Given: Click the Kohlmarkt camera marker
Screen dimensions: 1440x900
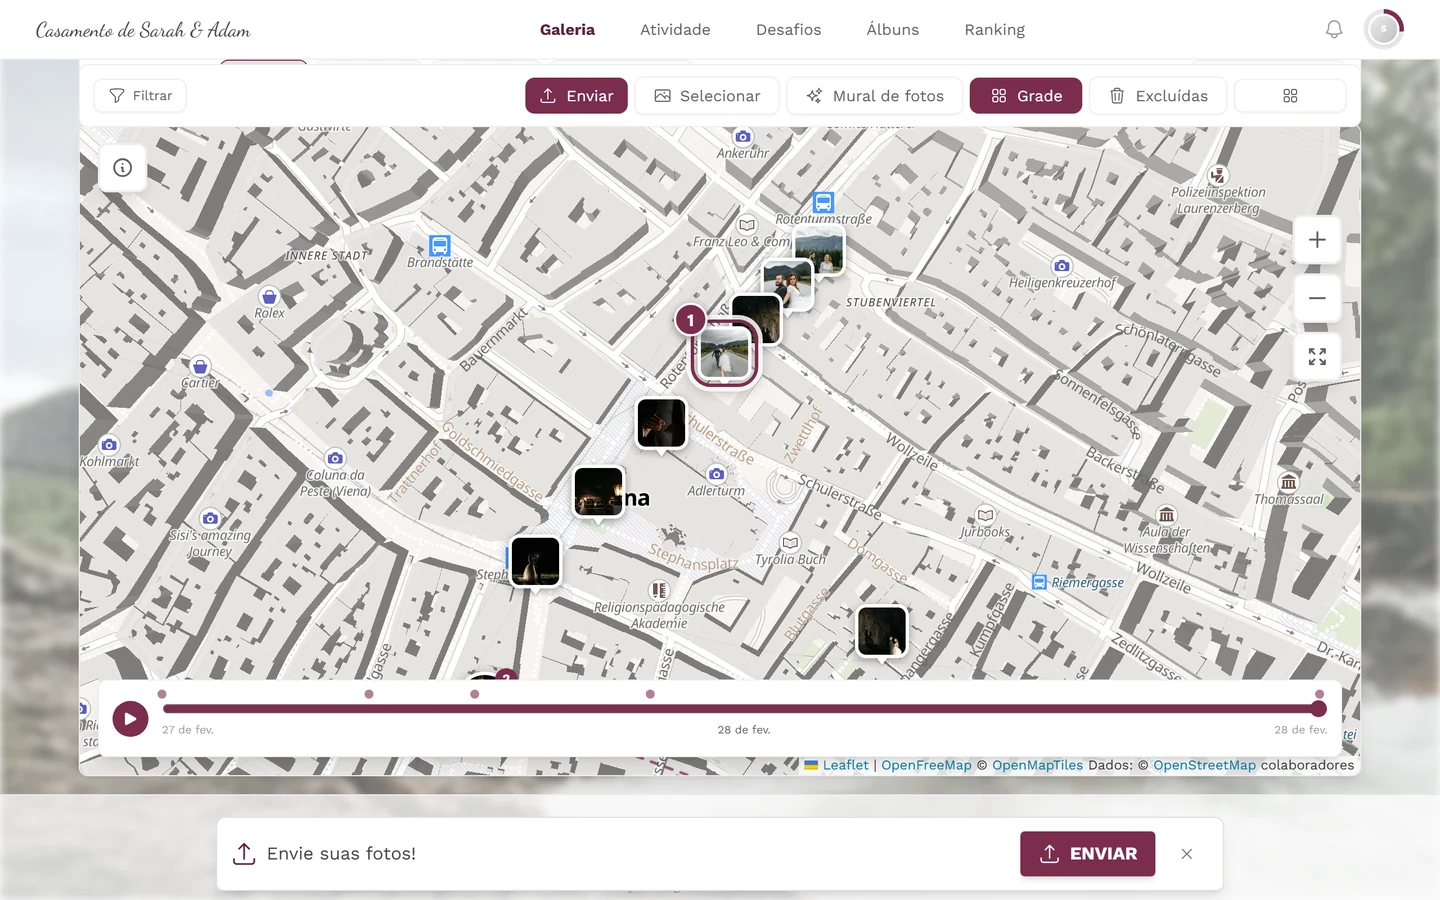Looking at the screenshot, I should click(x=109, y=445).
